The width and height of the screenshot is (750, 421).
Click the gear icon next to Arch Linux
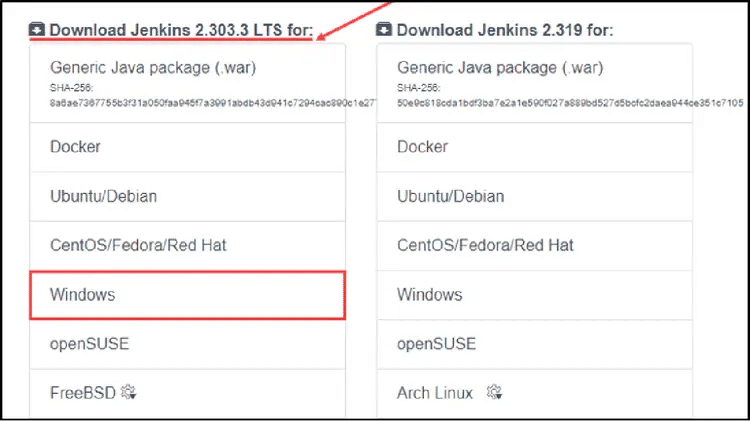click(495, 393)
